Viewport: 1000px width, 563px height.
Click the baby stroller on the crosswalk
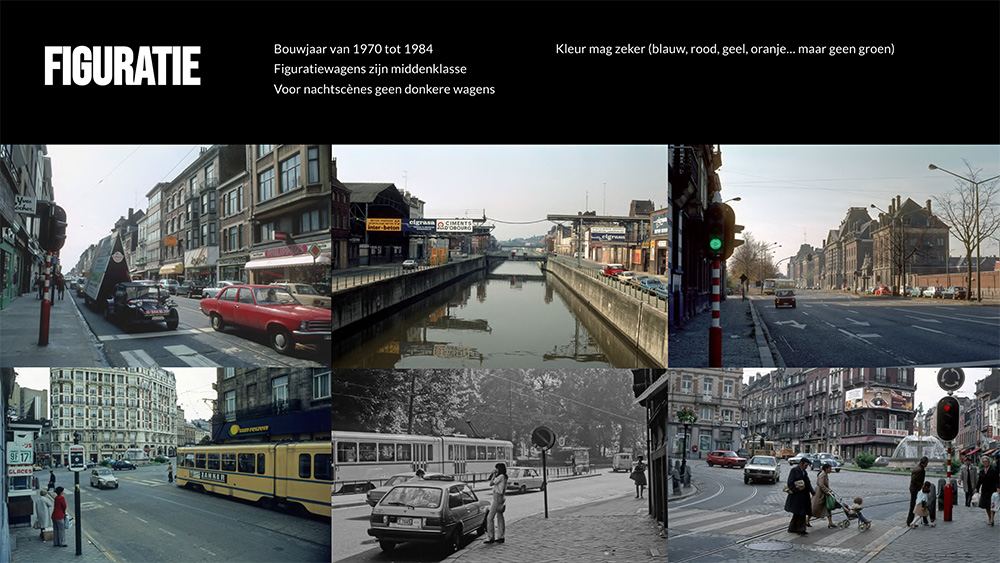(855, 513)
